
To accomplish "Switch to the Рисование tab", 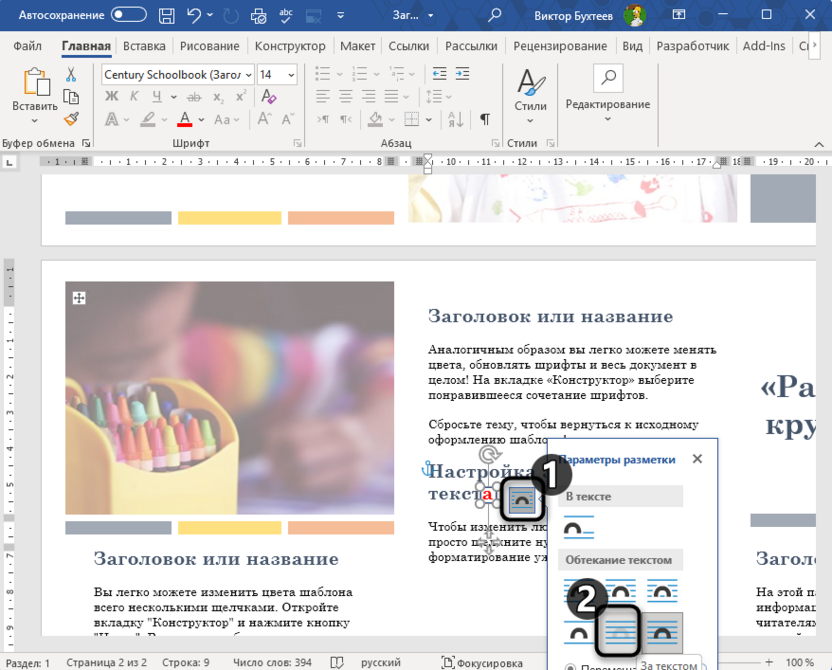I will (210, 46).
